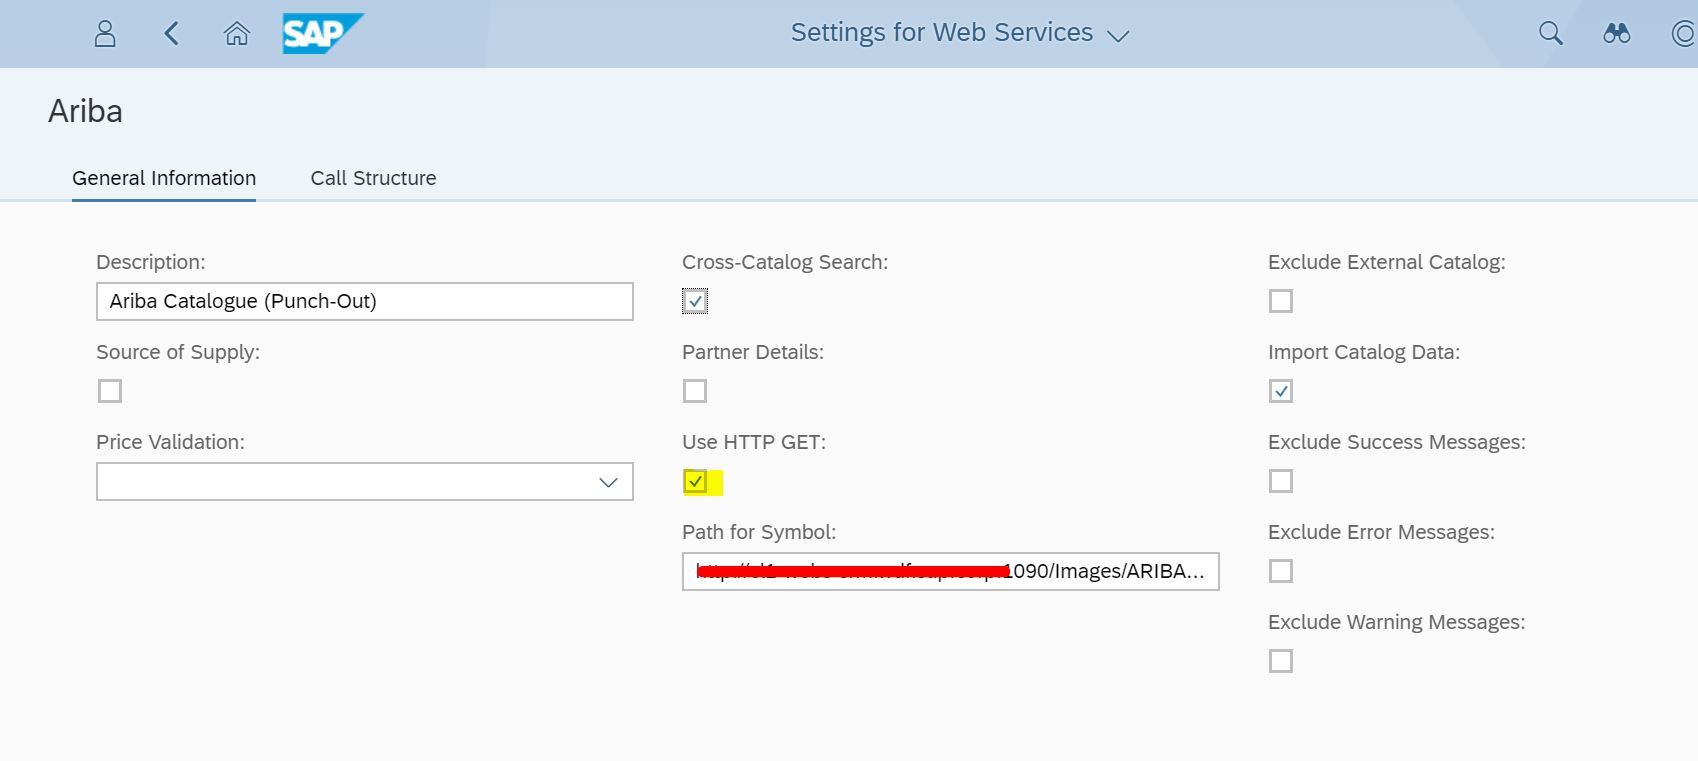This screenshot has width=1698, height=761.
Task: Switch to the General Information tab
Action: [164, 178]
